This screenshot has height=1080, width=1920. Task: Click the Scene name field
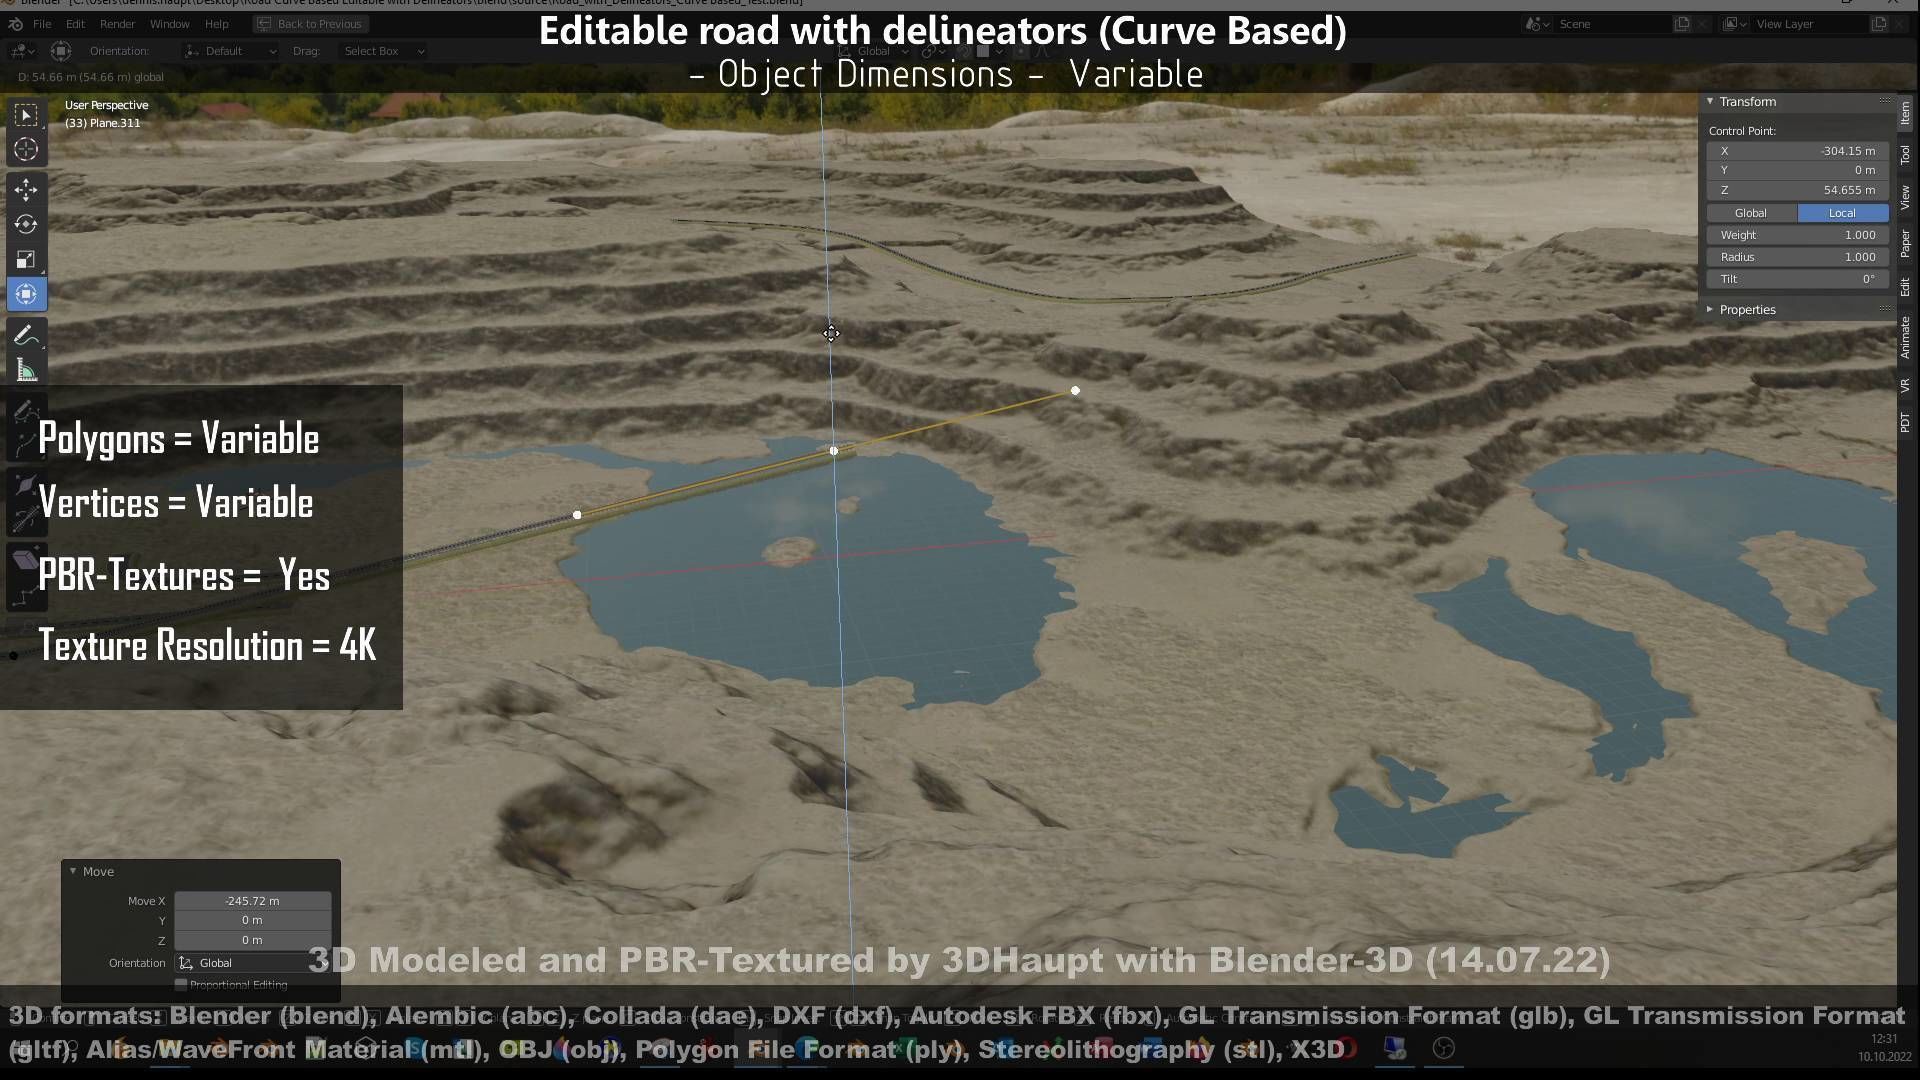click(x=1612, y=24)
